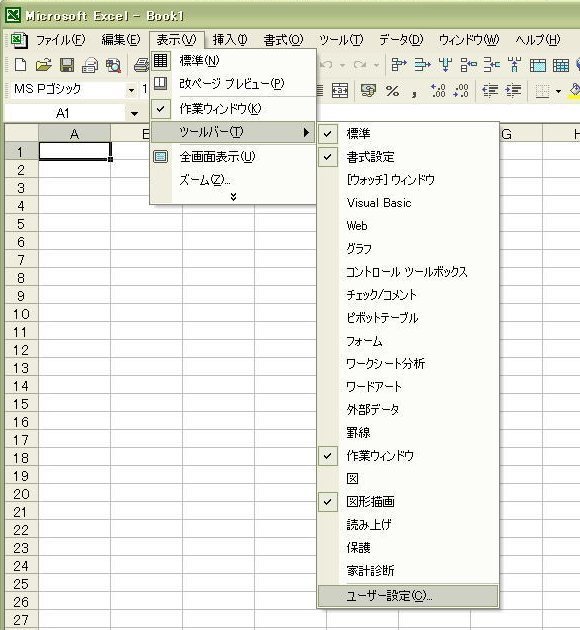Open the 書式(O) menu

click(x=283, y=40)
